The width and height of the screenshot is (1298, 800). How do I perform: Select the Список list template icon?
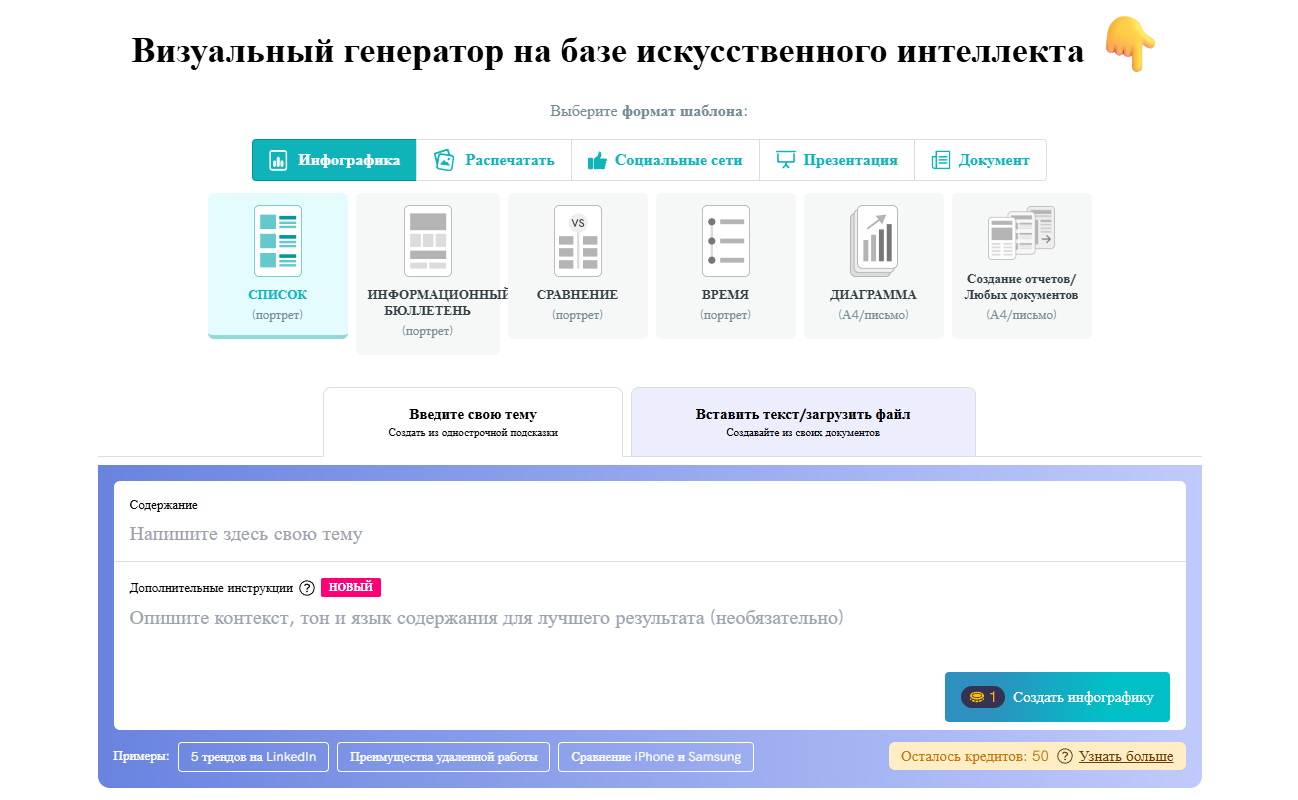click(278, 241)
